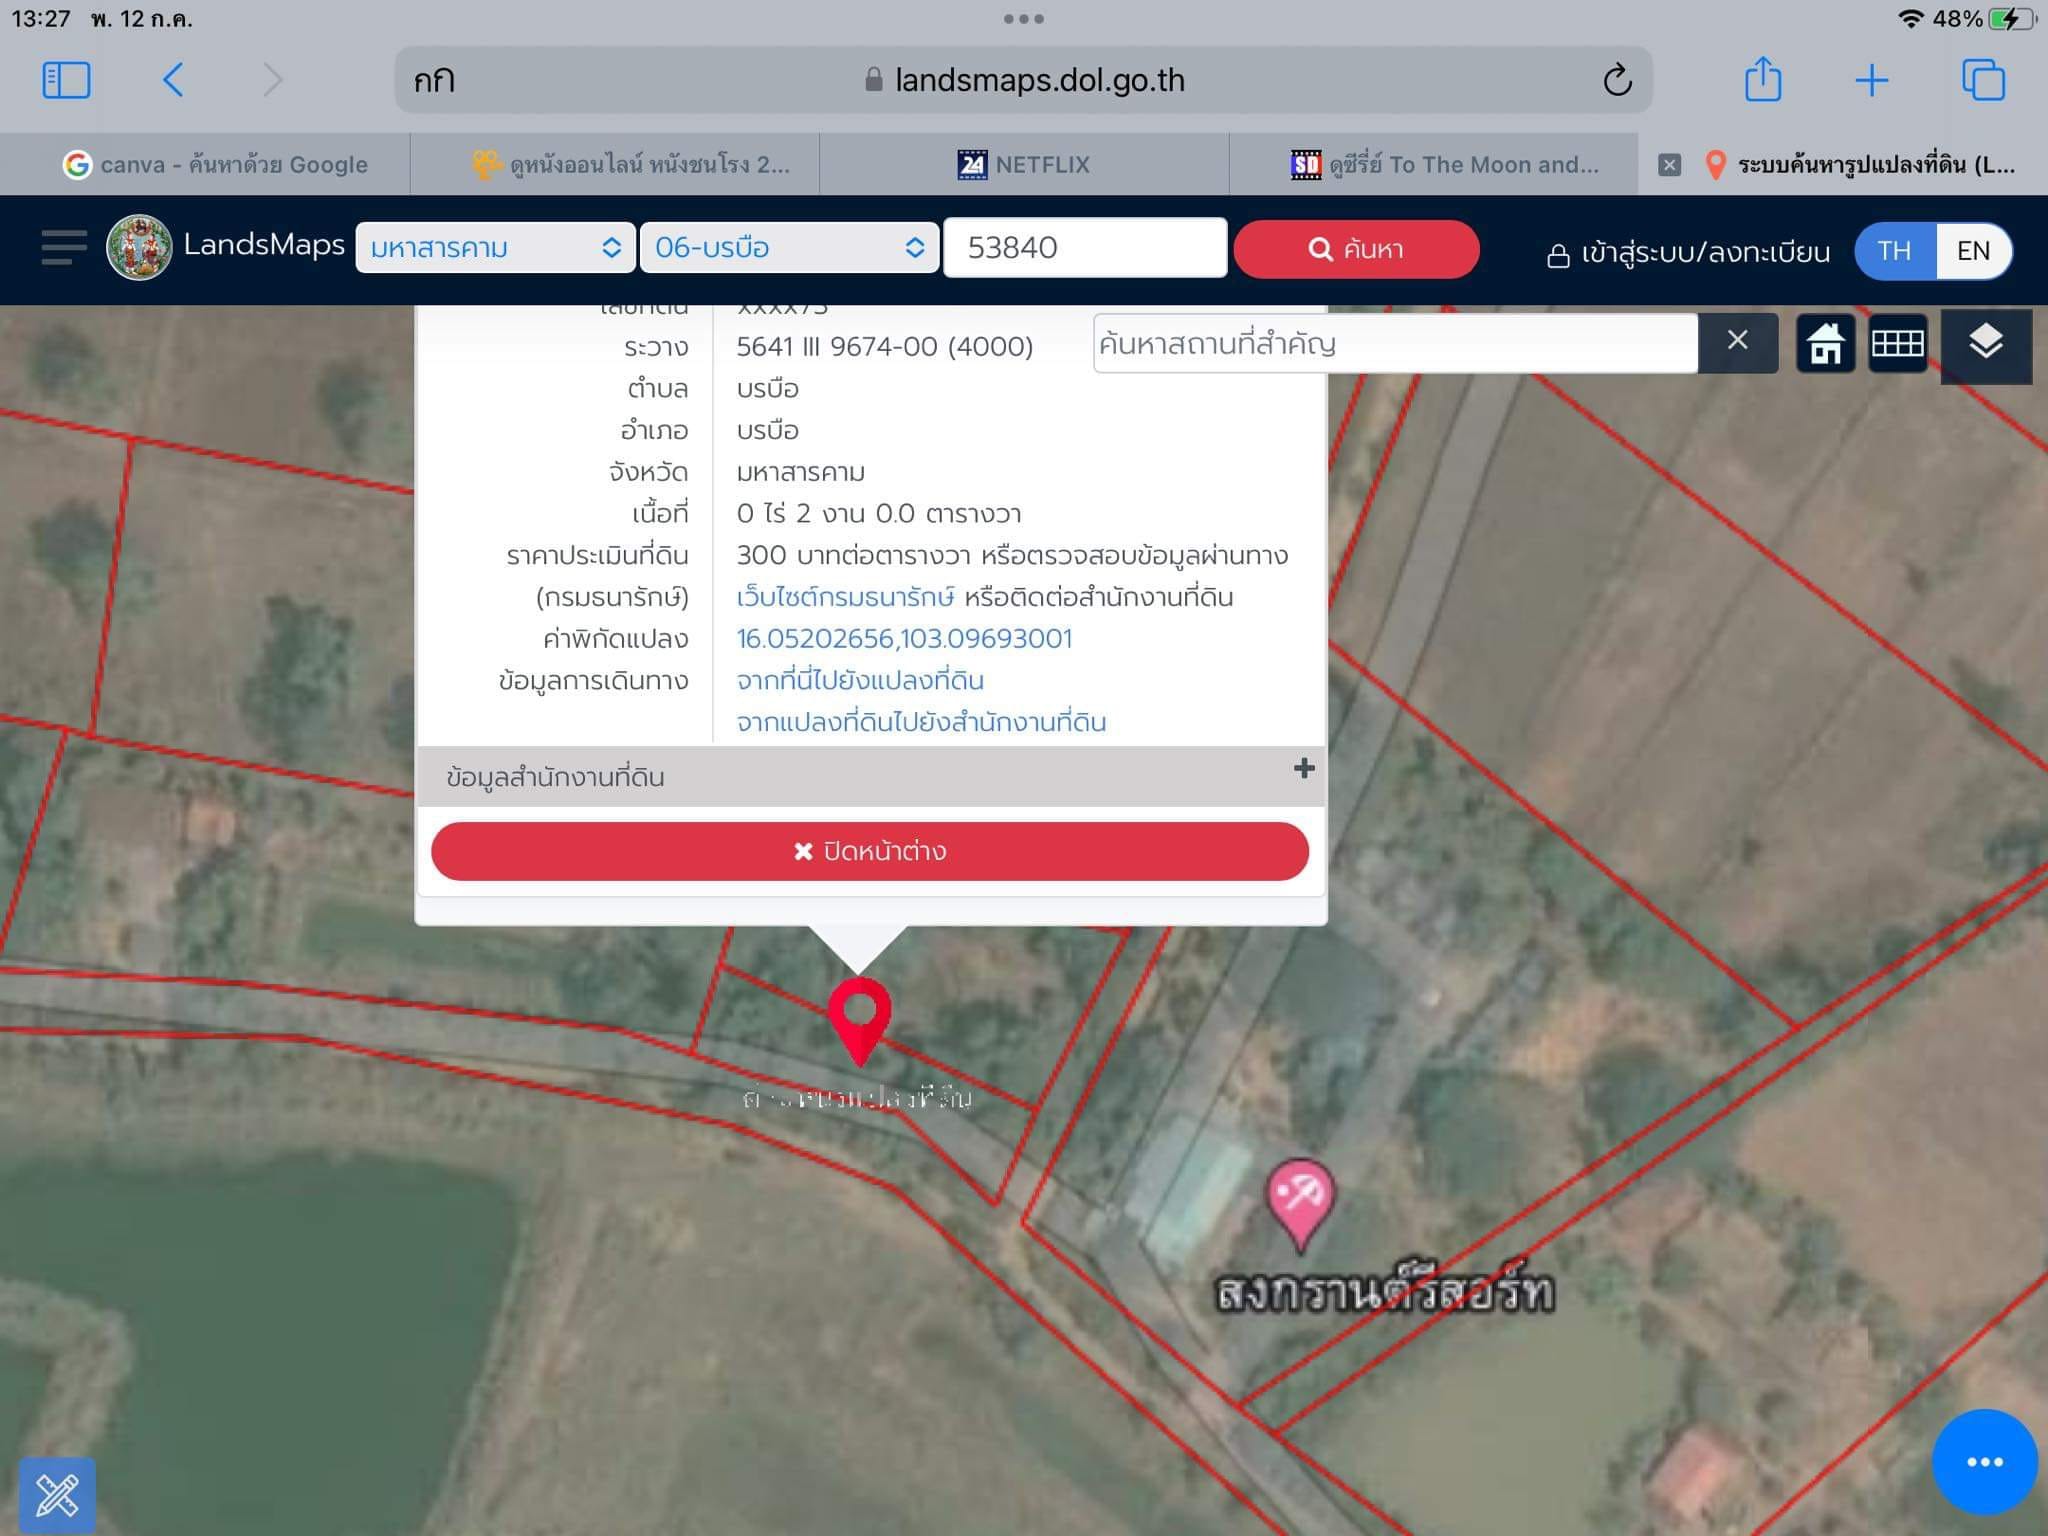Click the red ค้นหา search button
The image size is (2048, 1536).
click(x=1356, y=249)
